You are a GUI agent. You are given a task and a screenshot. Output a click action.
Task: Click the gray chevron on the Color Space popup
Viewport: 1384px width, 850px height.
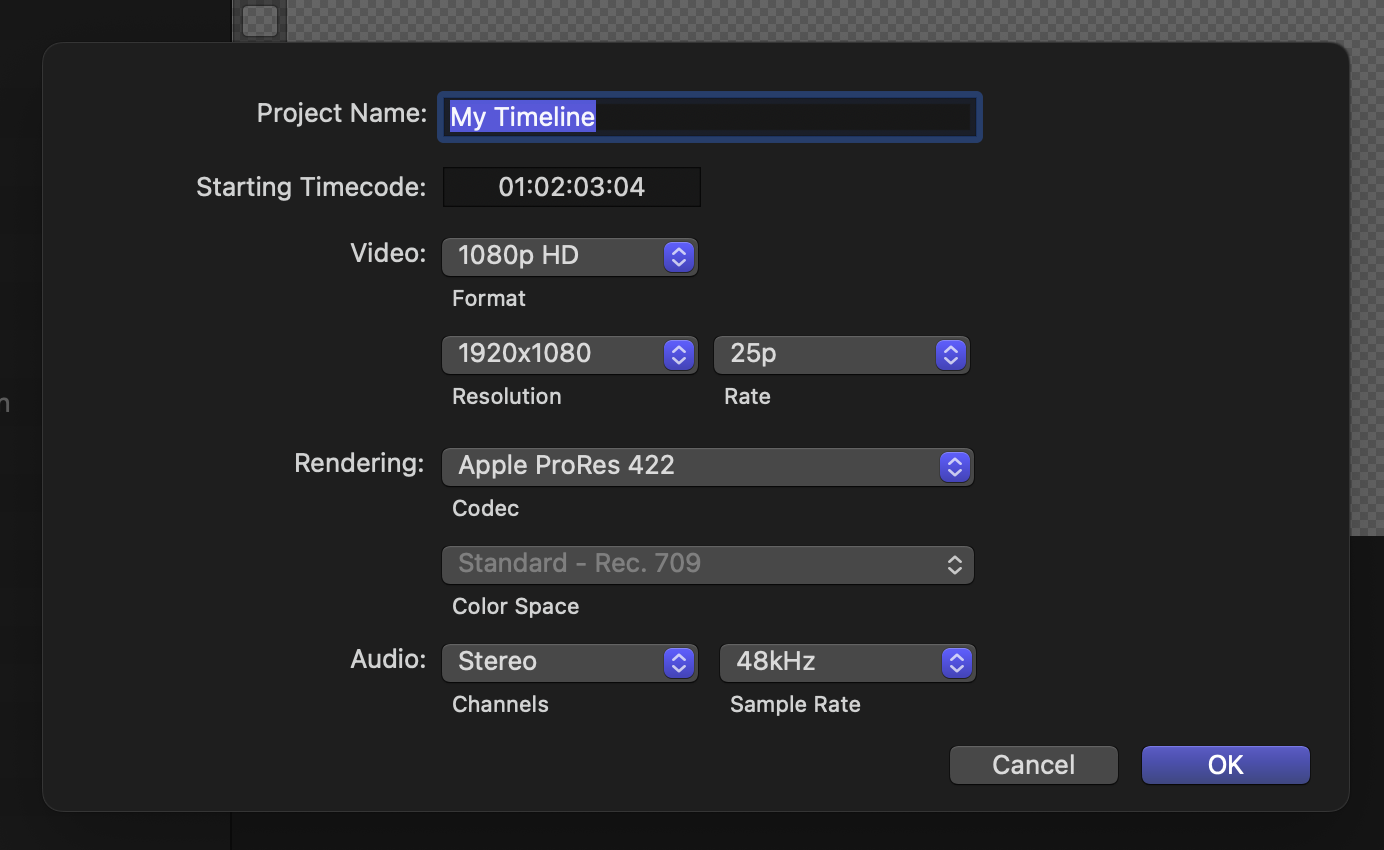[x=954, y=565]
